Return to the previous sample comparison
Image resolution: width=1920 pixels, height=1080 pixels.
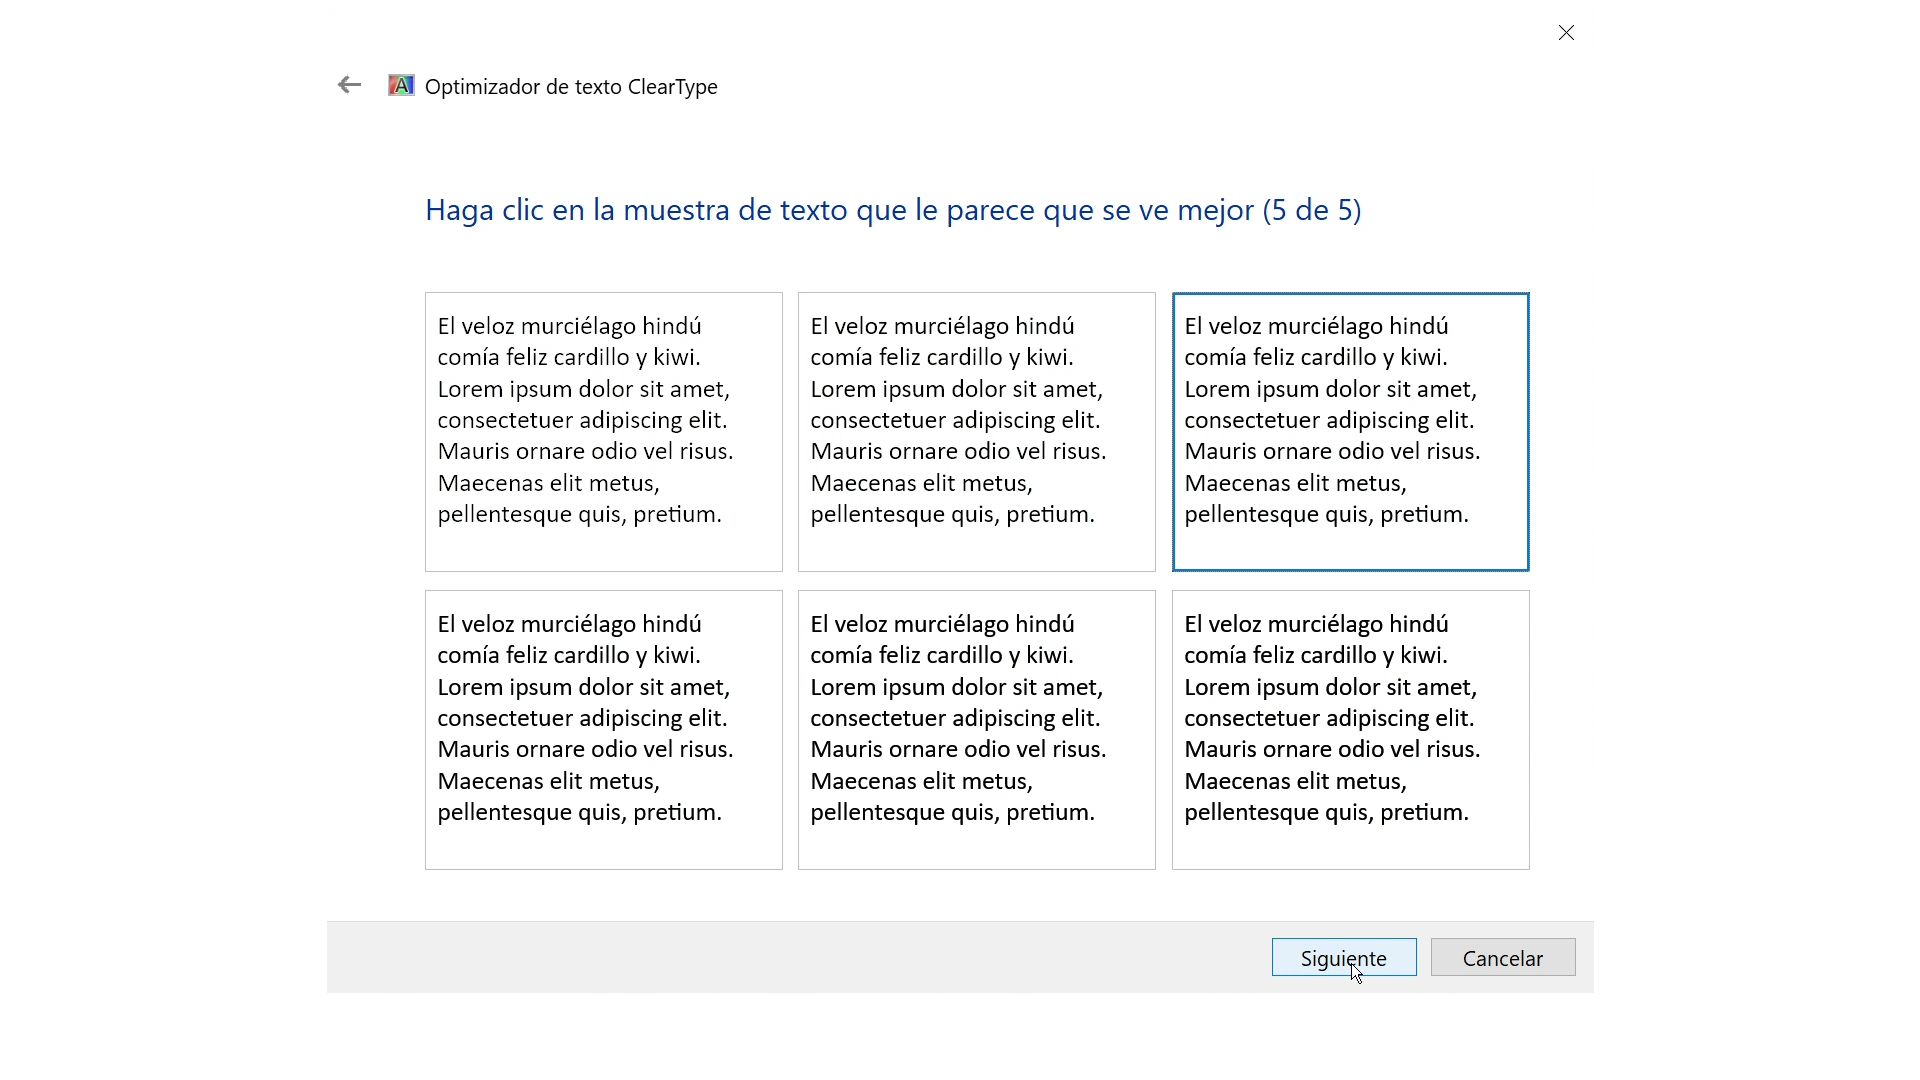coord(348,85)
